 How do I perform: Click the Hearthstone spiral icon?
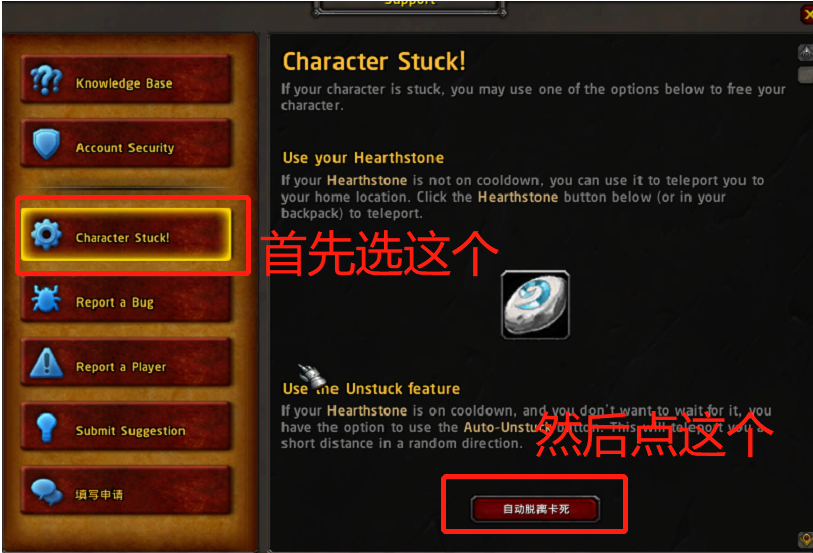coord(535,305)
